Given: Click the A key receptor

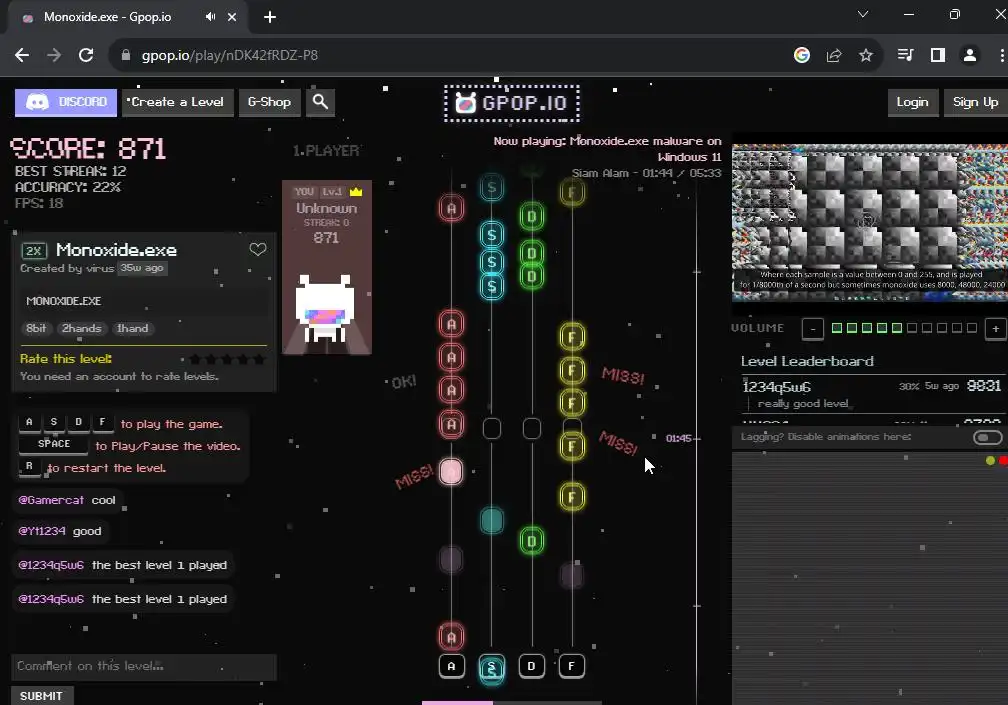Looking at the screenshot, I should pos(451,666).
